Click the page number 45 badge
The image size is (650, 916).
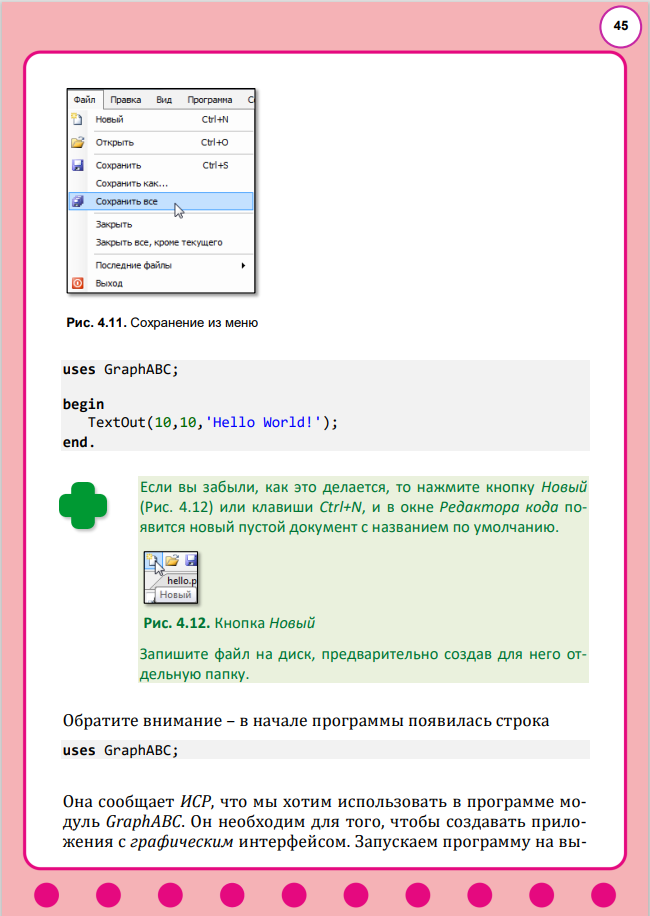[x=620, y=27]
